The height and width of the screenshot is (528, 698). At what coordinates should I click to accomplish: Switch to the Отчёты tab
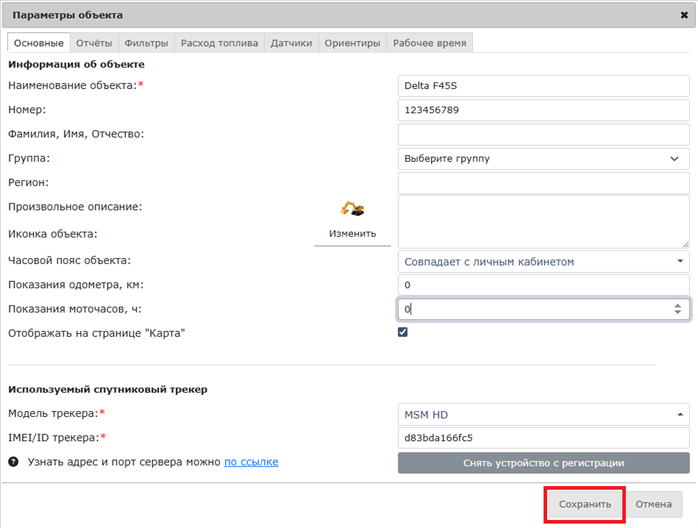pos(94,43)
